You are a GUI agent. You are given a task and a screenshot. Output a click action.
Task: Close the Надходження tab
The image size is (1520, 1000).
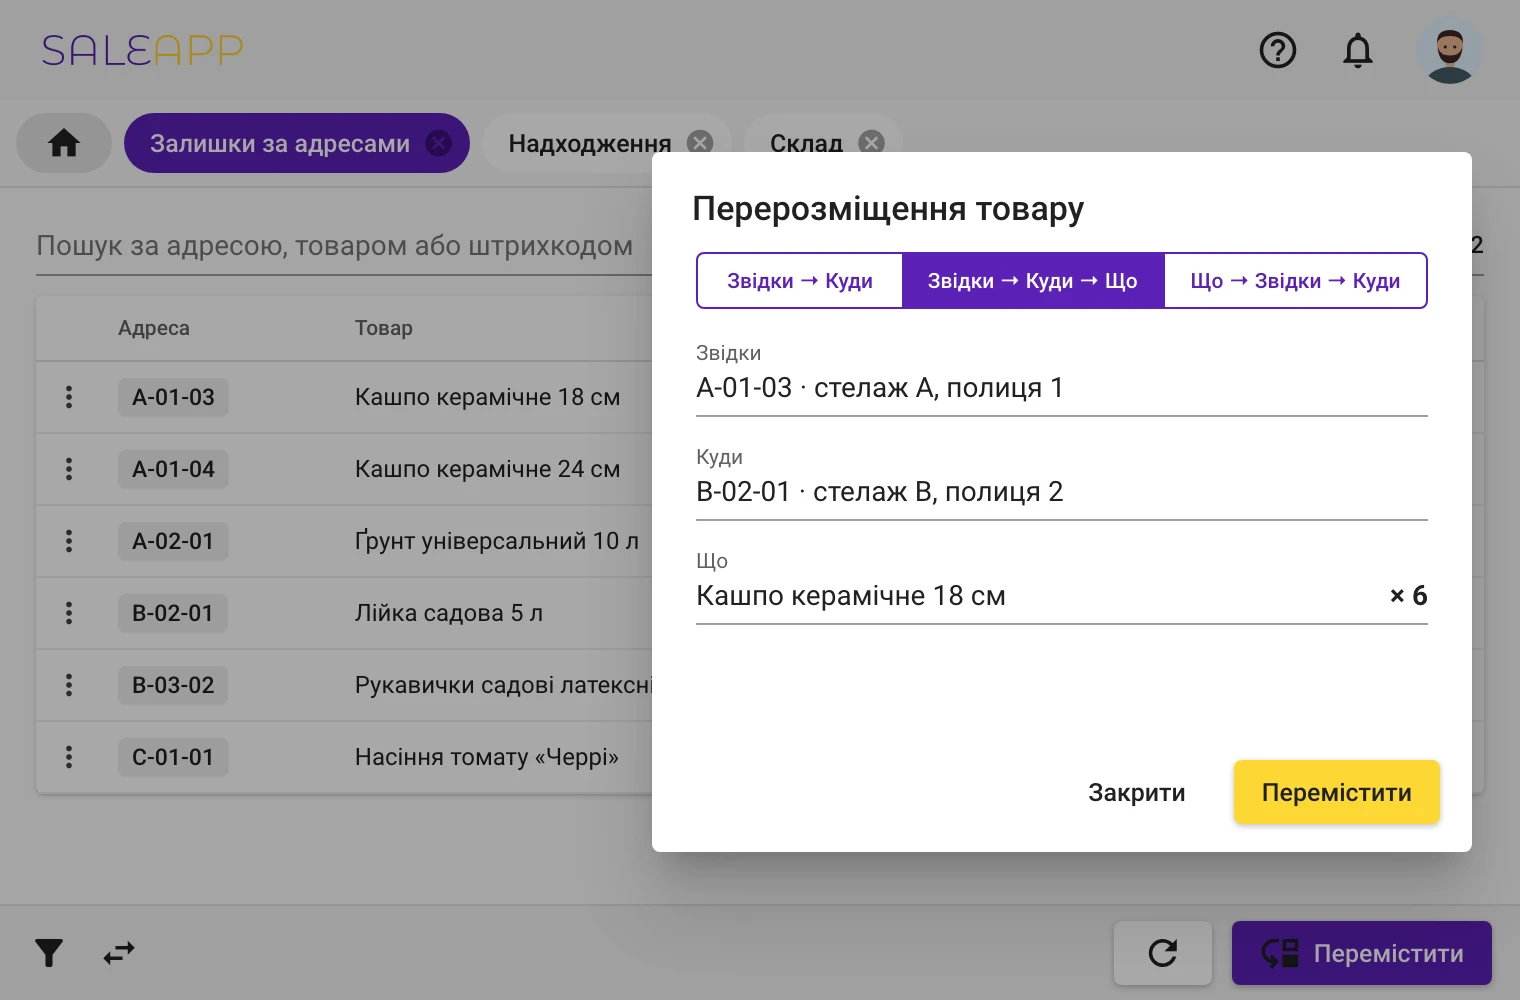[x=700, y=143]
